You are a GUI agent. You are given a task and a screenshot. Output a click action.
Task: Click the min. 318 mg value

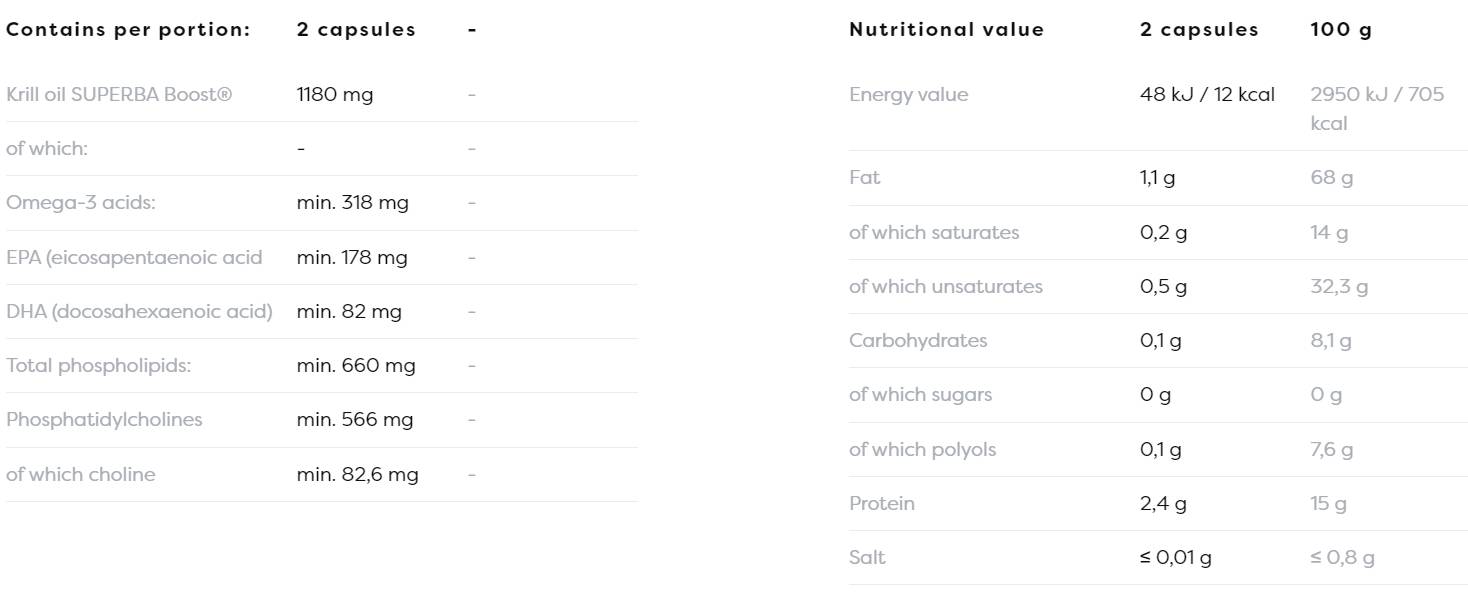click(x=353, y=202)
